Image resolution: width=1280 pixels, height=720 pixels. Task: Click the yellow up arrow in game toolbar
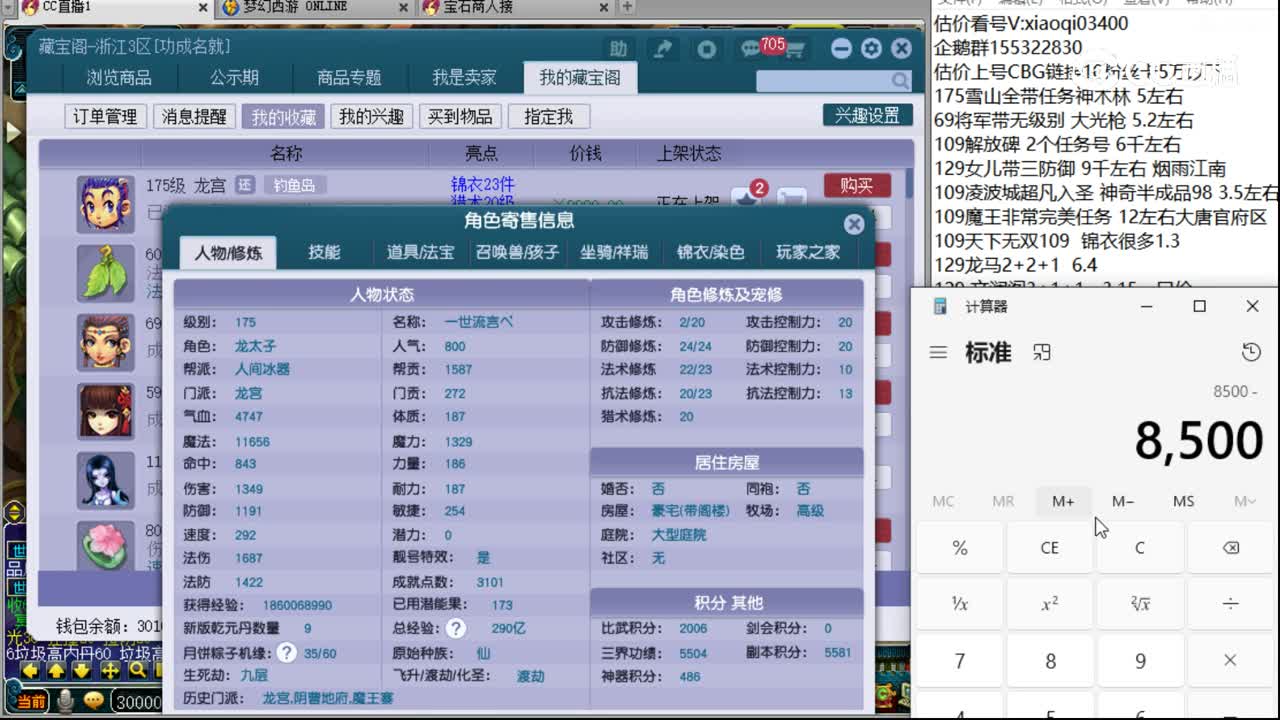pyautogui.click(x=56, y=671)
